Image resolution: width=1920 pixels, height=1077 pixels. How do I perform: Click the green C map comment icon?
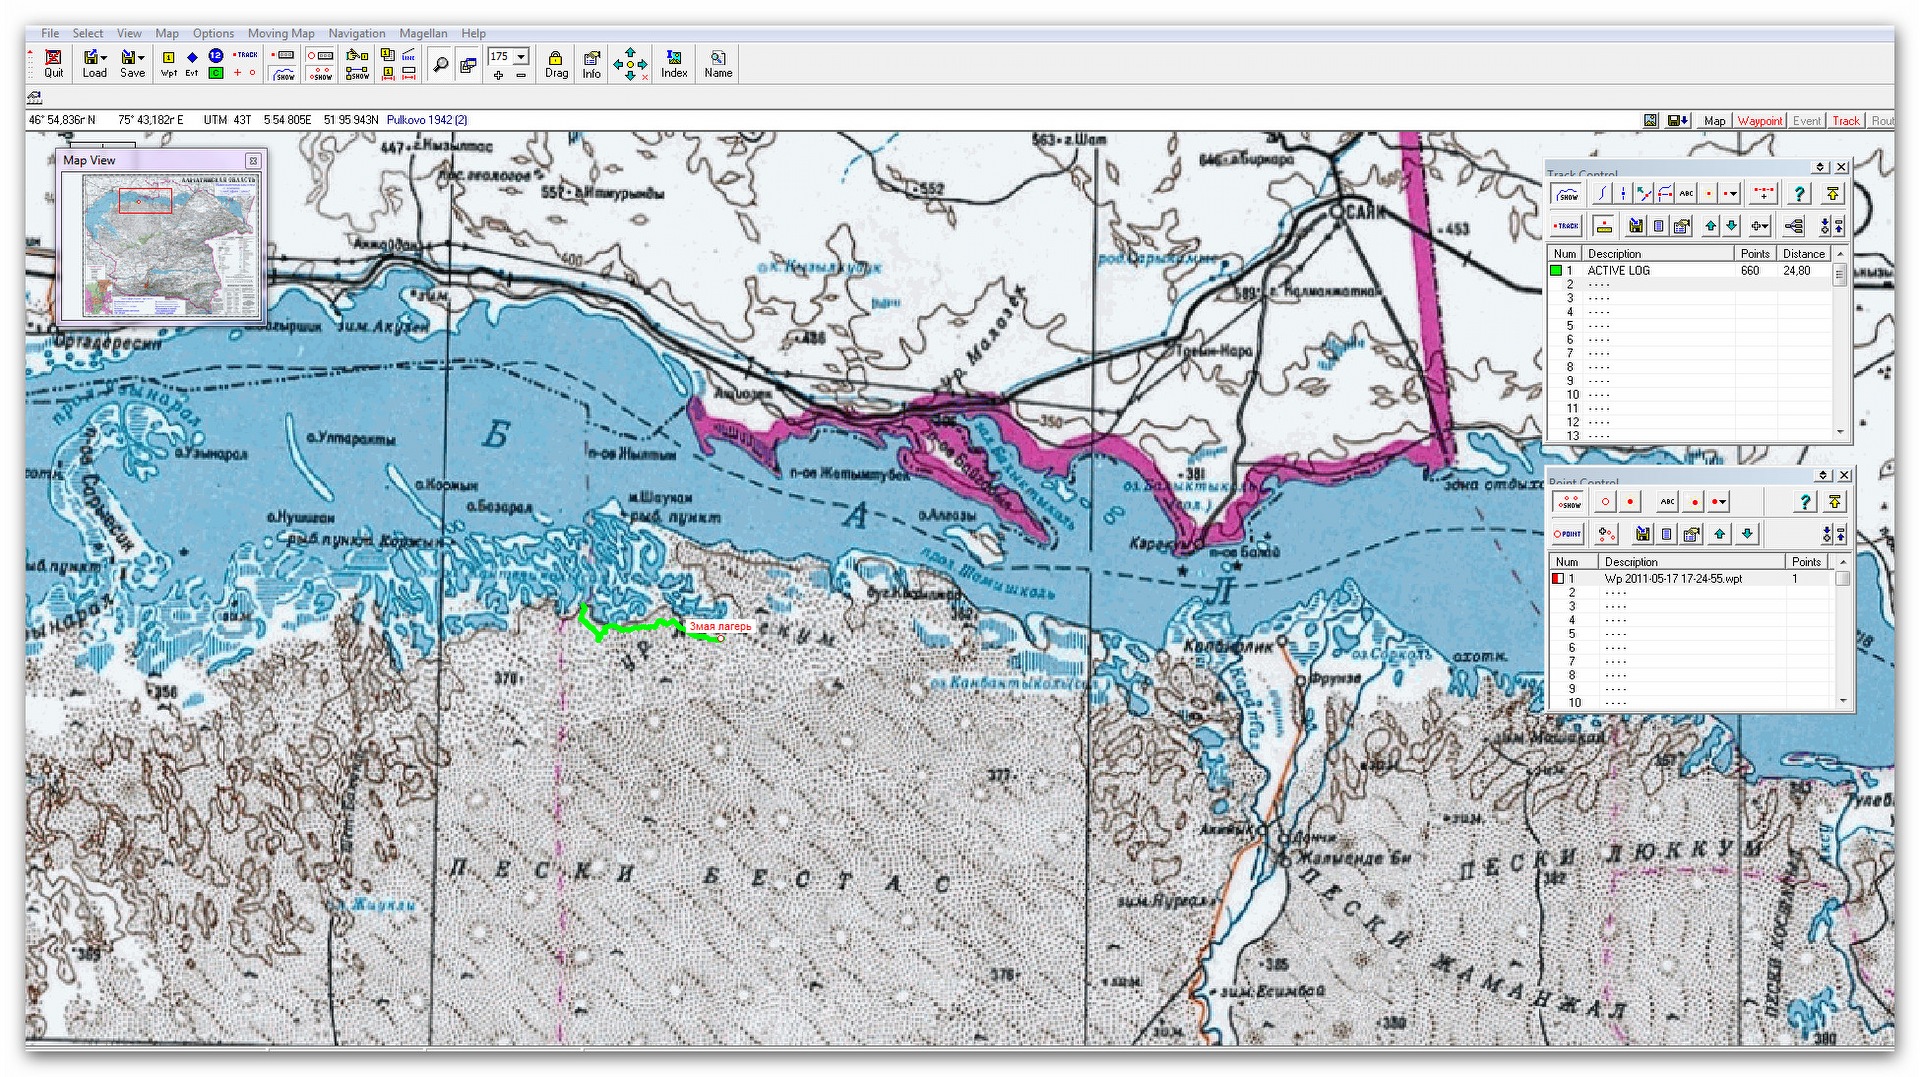pyautogui.click(x=215, y=73)
